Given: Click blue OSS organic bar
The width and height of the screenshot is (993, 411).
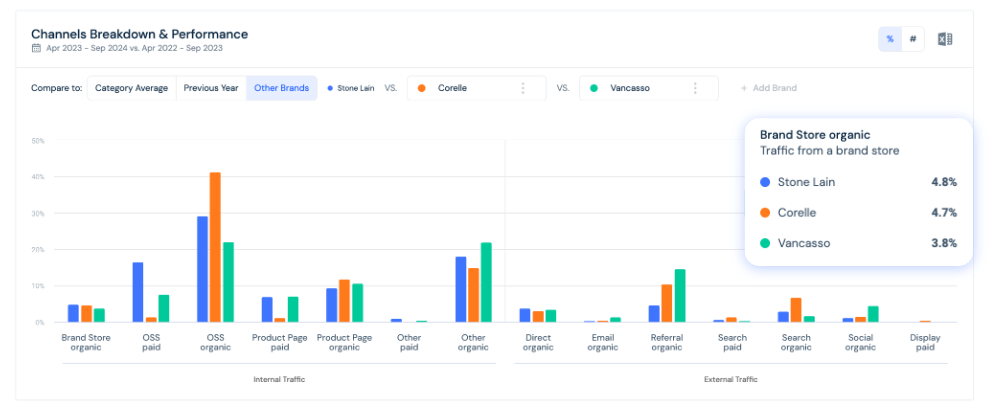Looking at the screenshot, I should pos(203,269).
